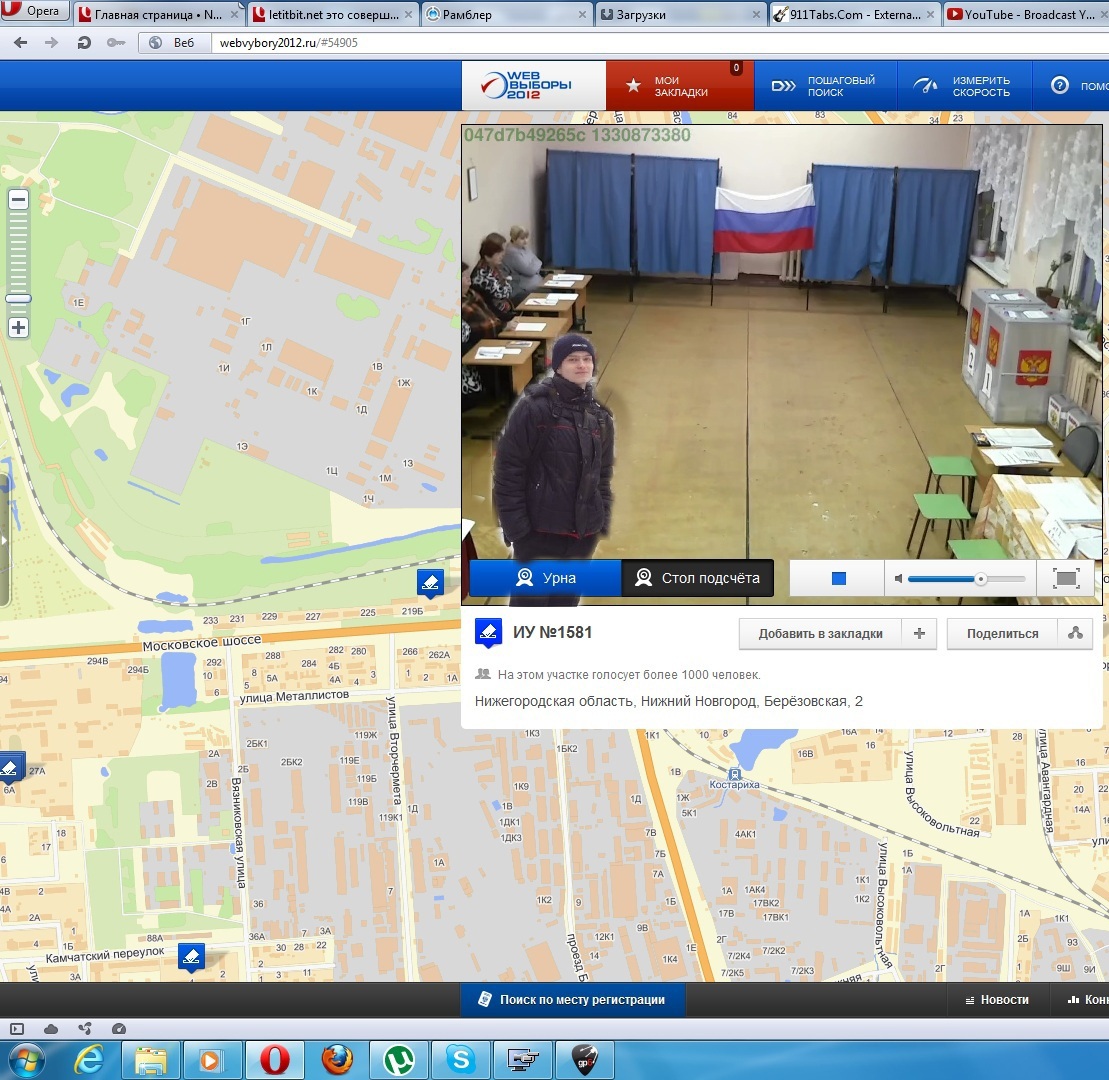Stop the video stream playback
The width and height of the screenshot is (1109, 1080).
[839, 579]
